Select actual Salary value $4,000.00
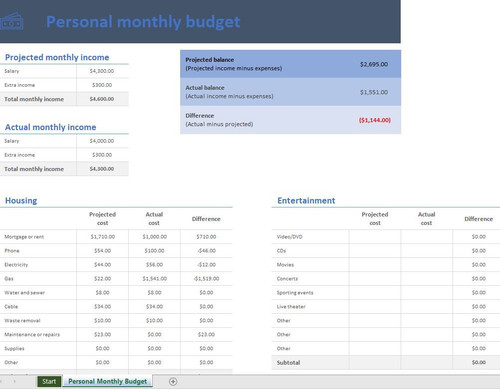Viewport: 500px width, 389px height. (102, 141)
